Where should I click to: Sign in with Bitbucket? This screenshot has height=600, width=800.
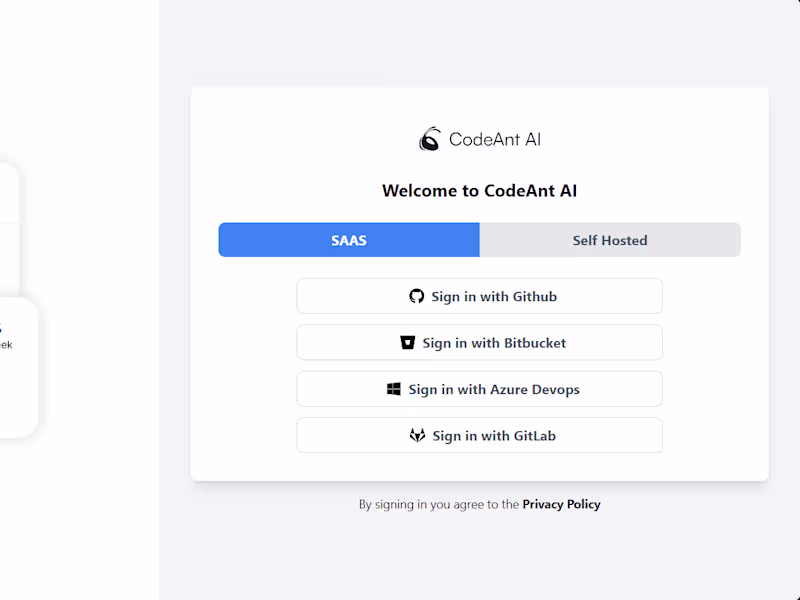point(479,342)
